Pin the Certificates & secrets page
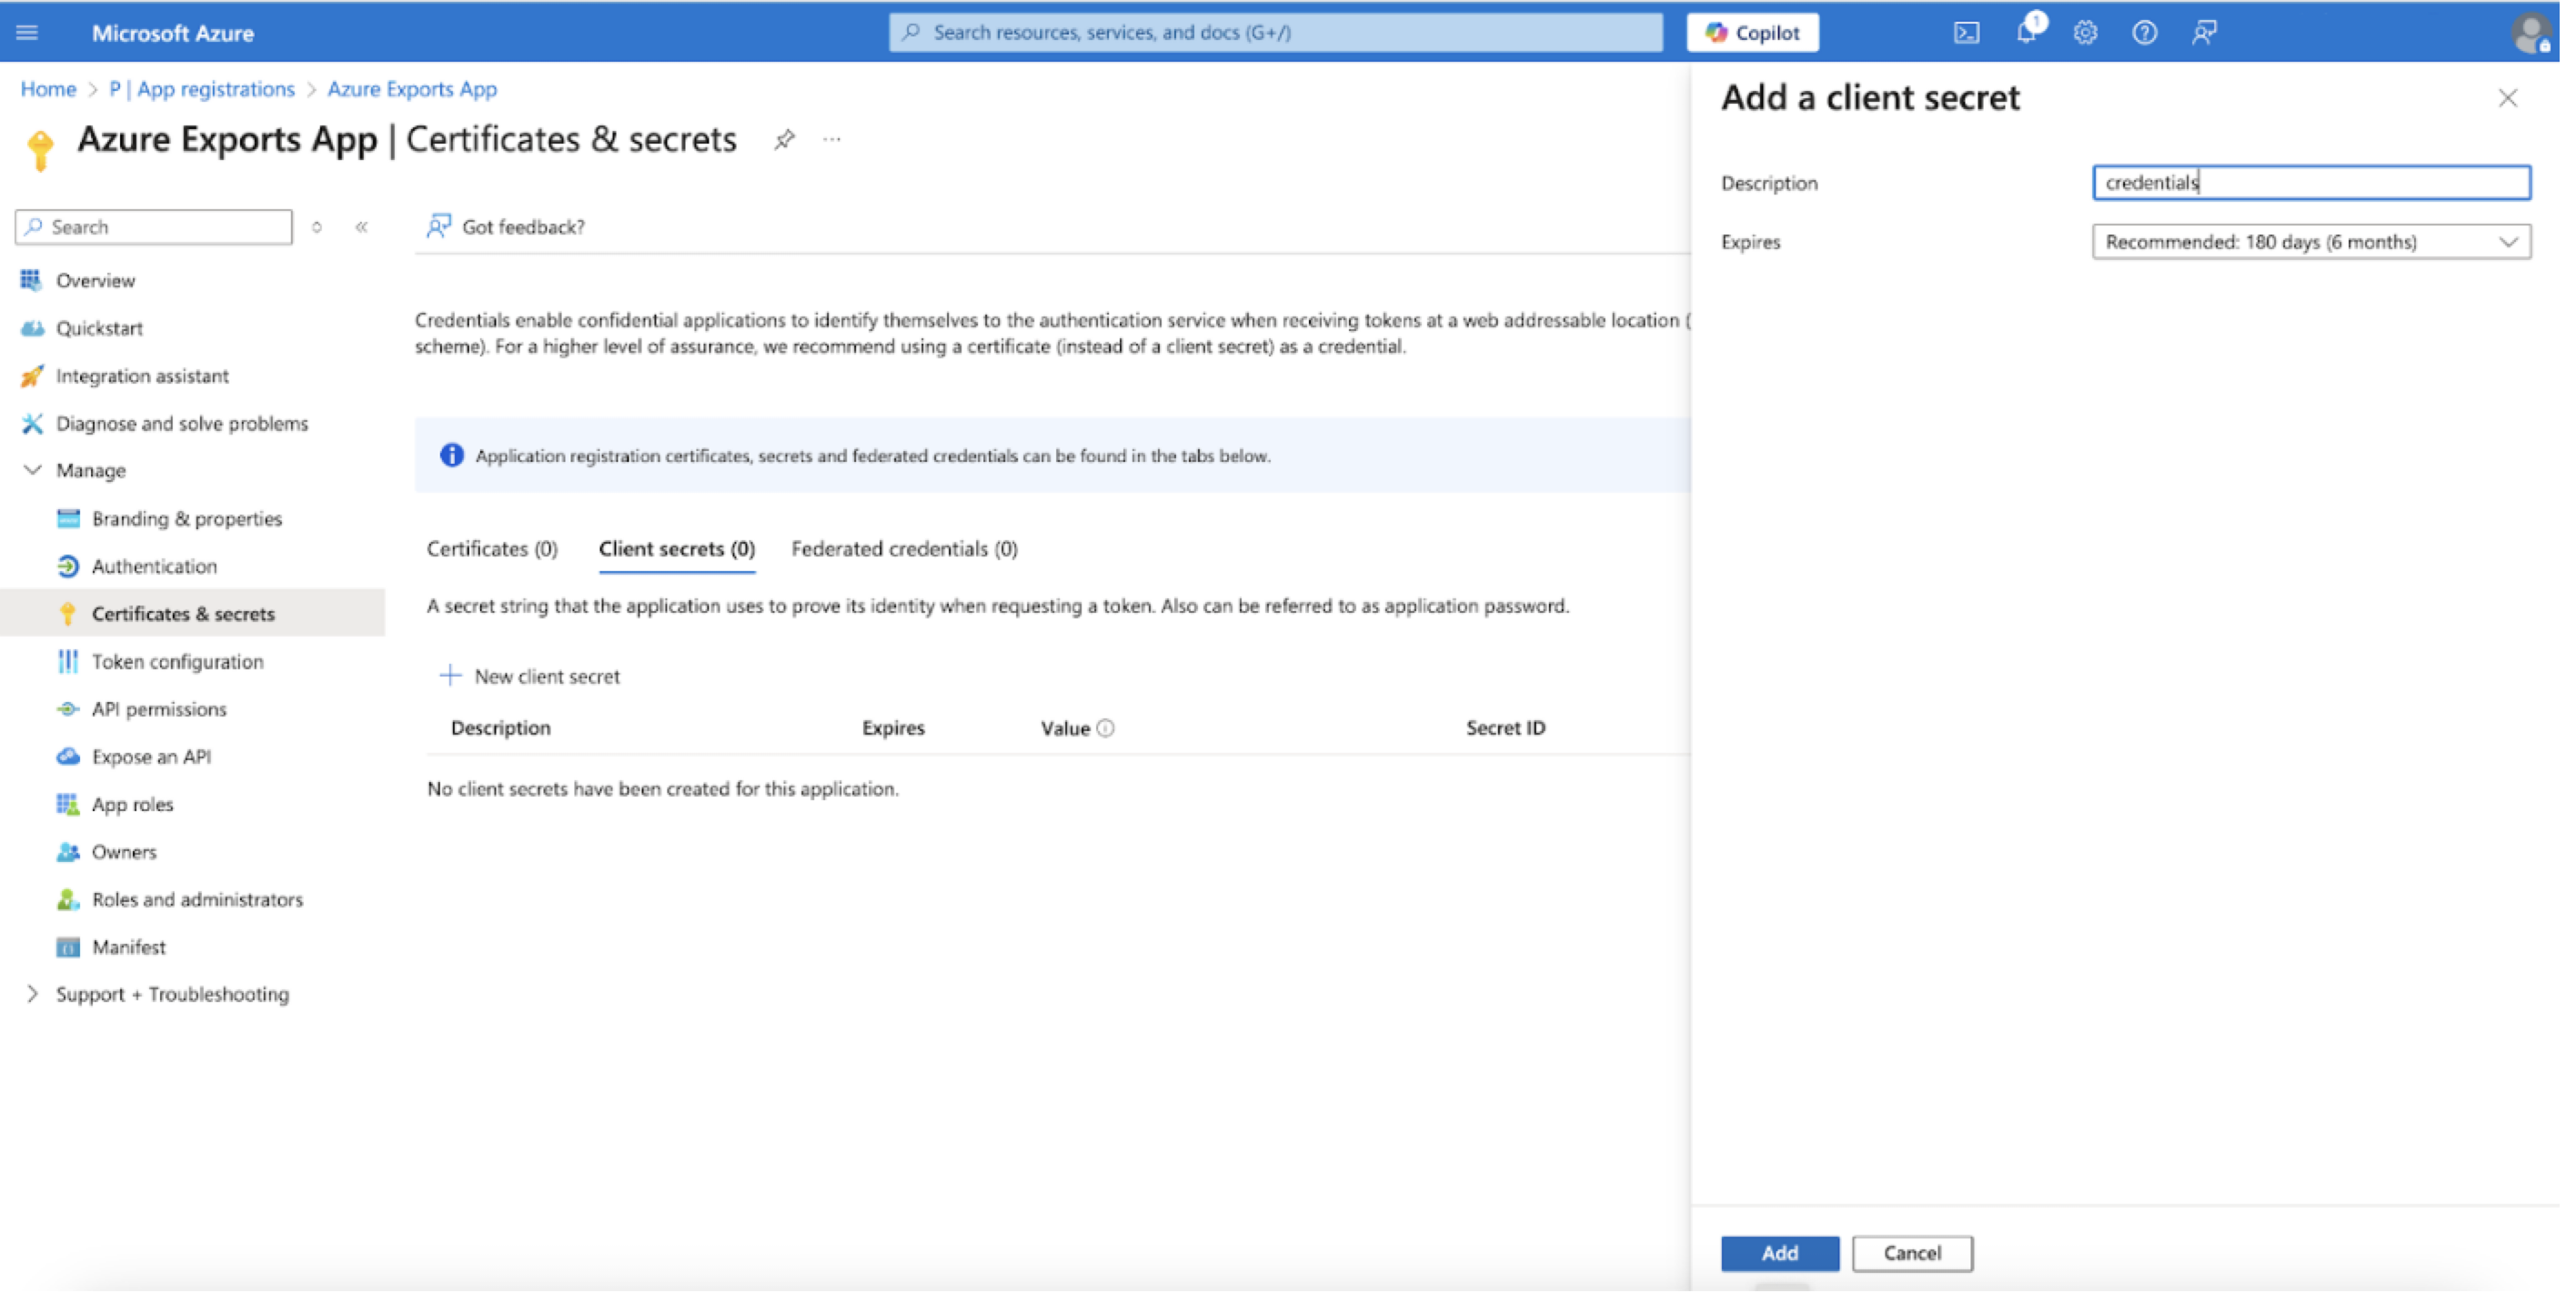This screenshot has width=2576, height=1293. (785, 140)
